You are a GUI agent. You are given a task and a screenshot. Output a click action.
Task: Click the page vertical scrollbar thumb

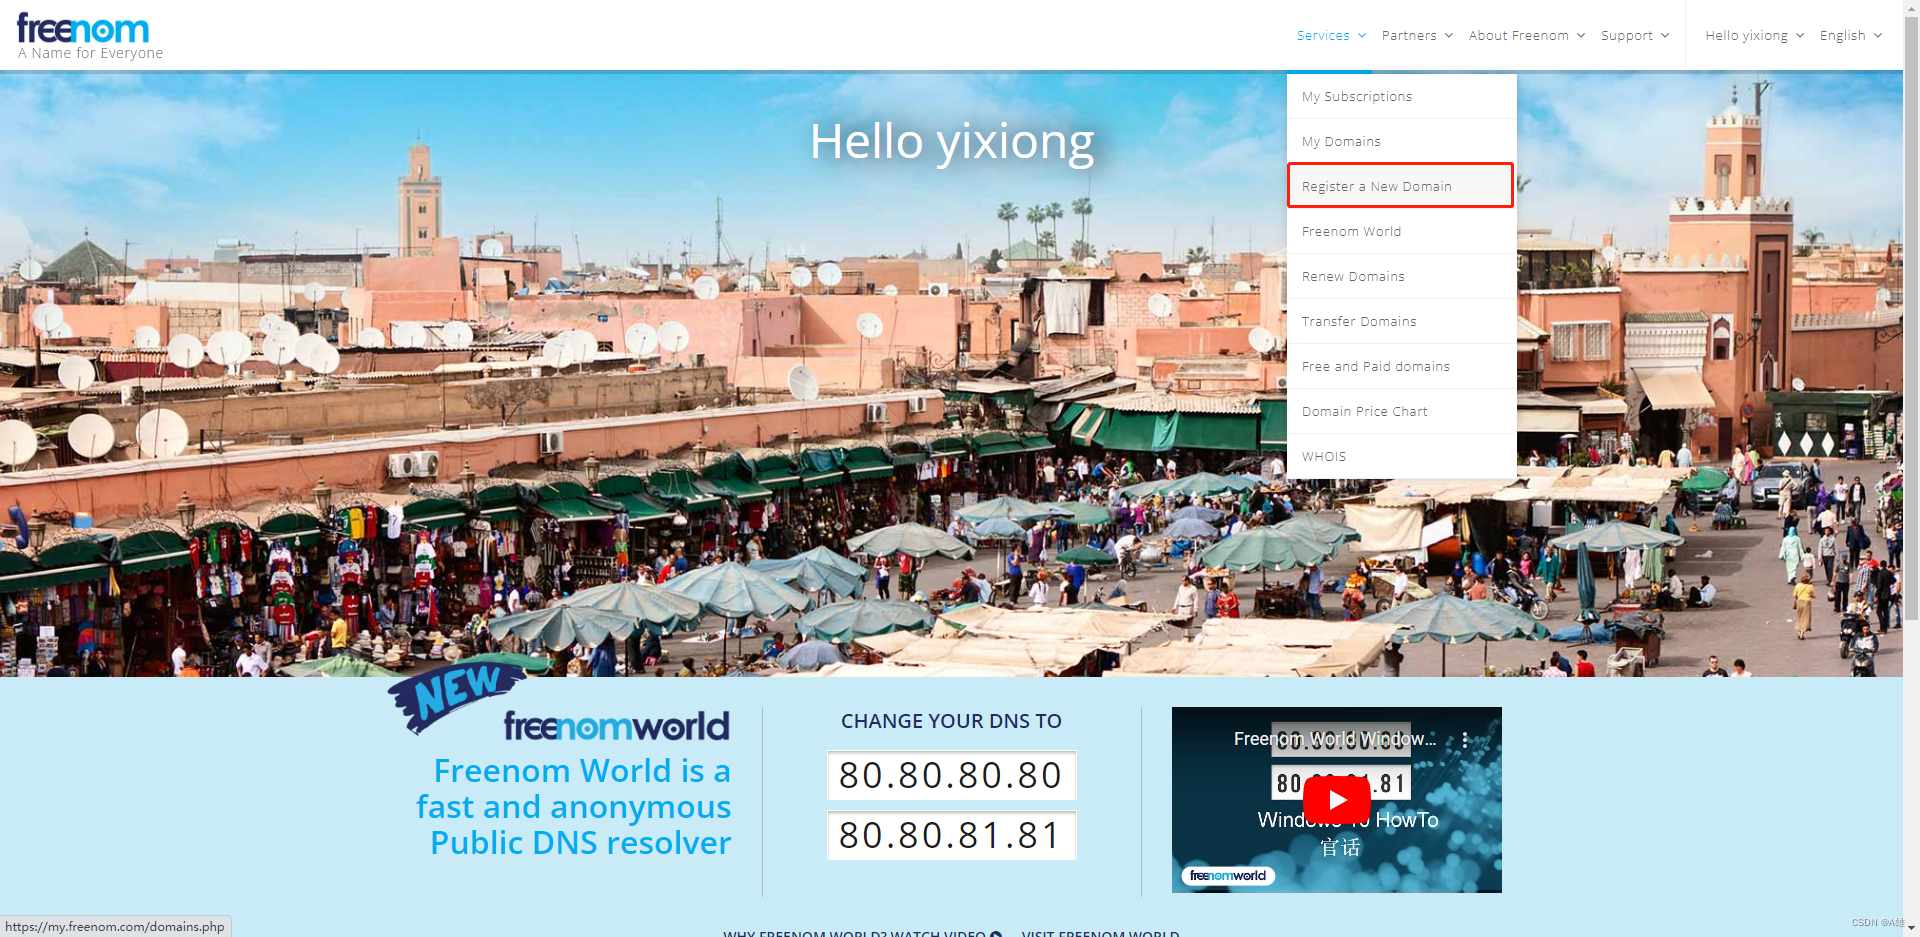coord(1911,320)
